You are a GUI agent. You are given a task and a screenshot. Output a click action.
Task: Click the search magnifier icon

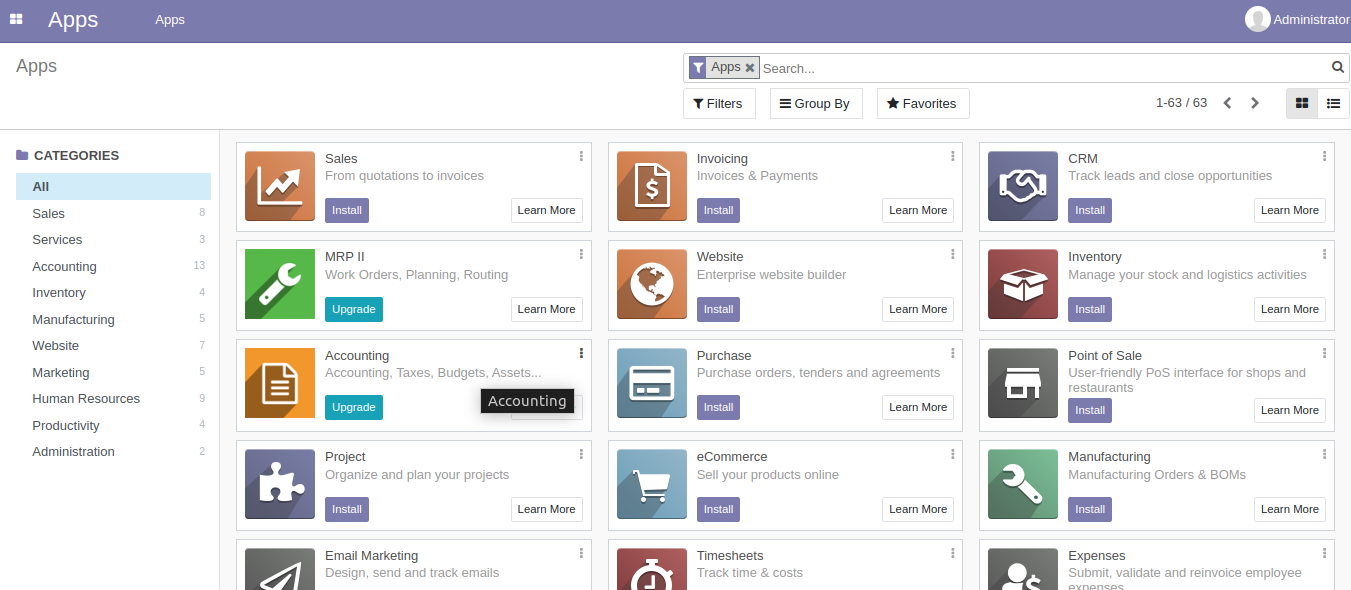coord(1338,68)
